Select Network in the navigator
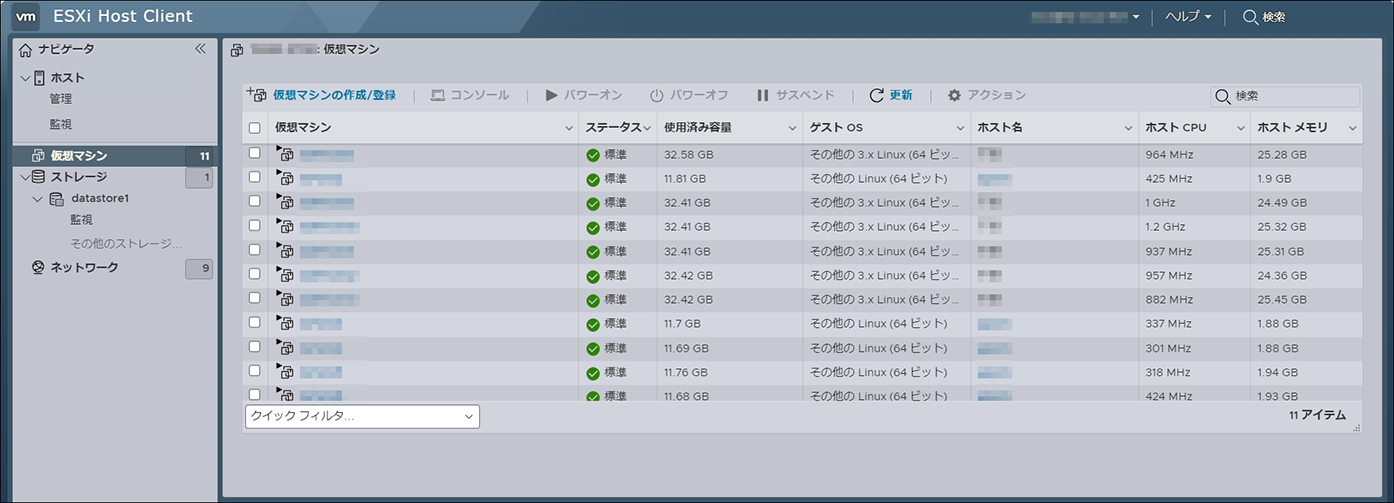Image resolution: width=1394 pixels, height=503 pixels. [x=84, y=268]
